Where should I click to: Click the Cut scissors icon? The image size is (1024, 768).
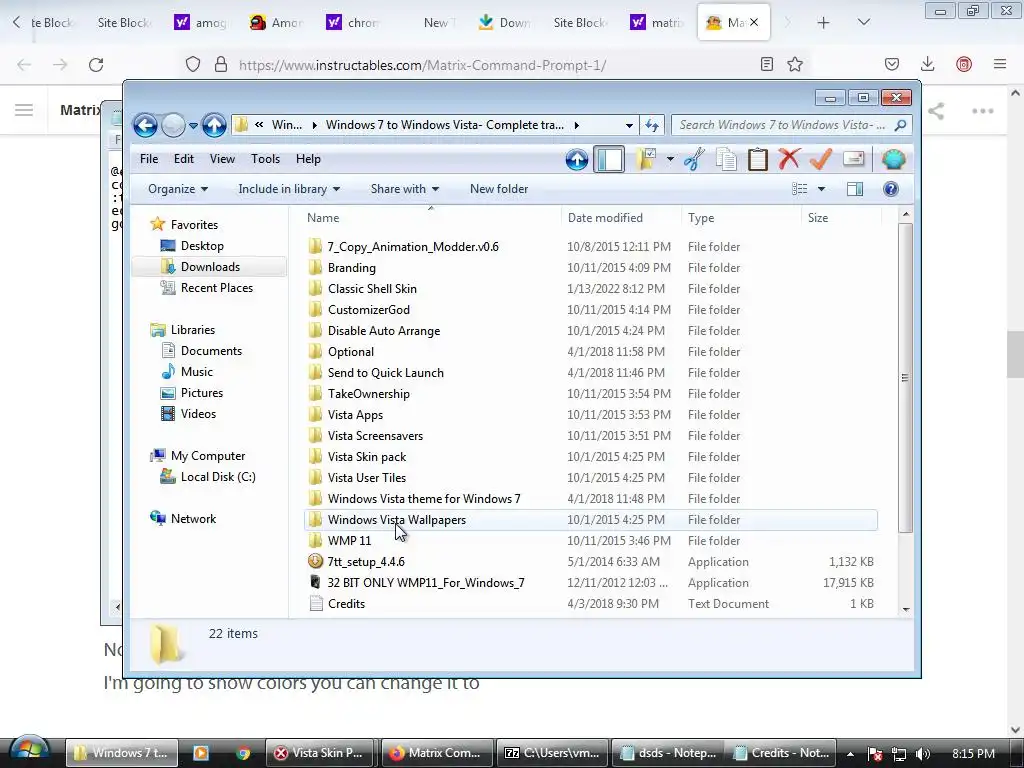point(694,159)
